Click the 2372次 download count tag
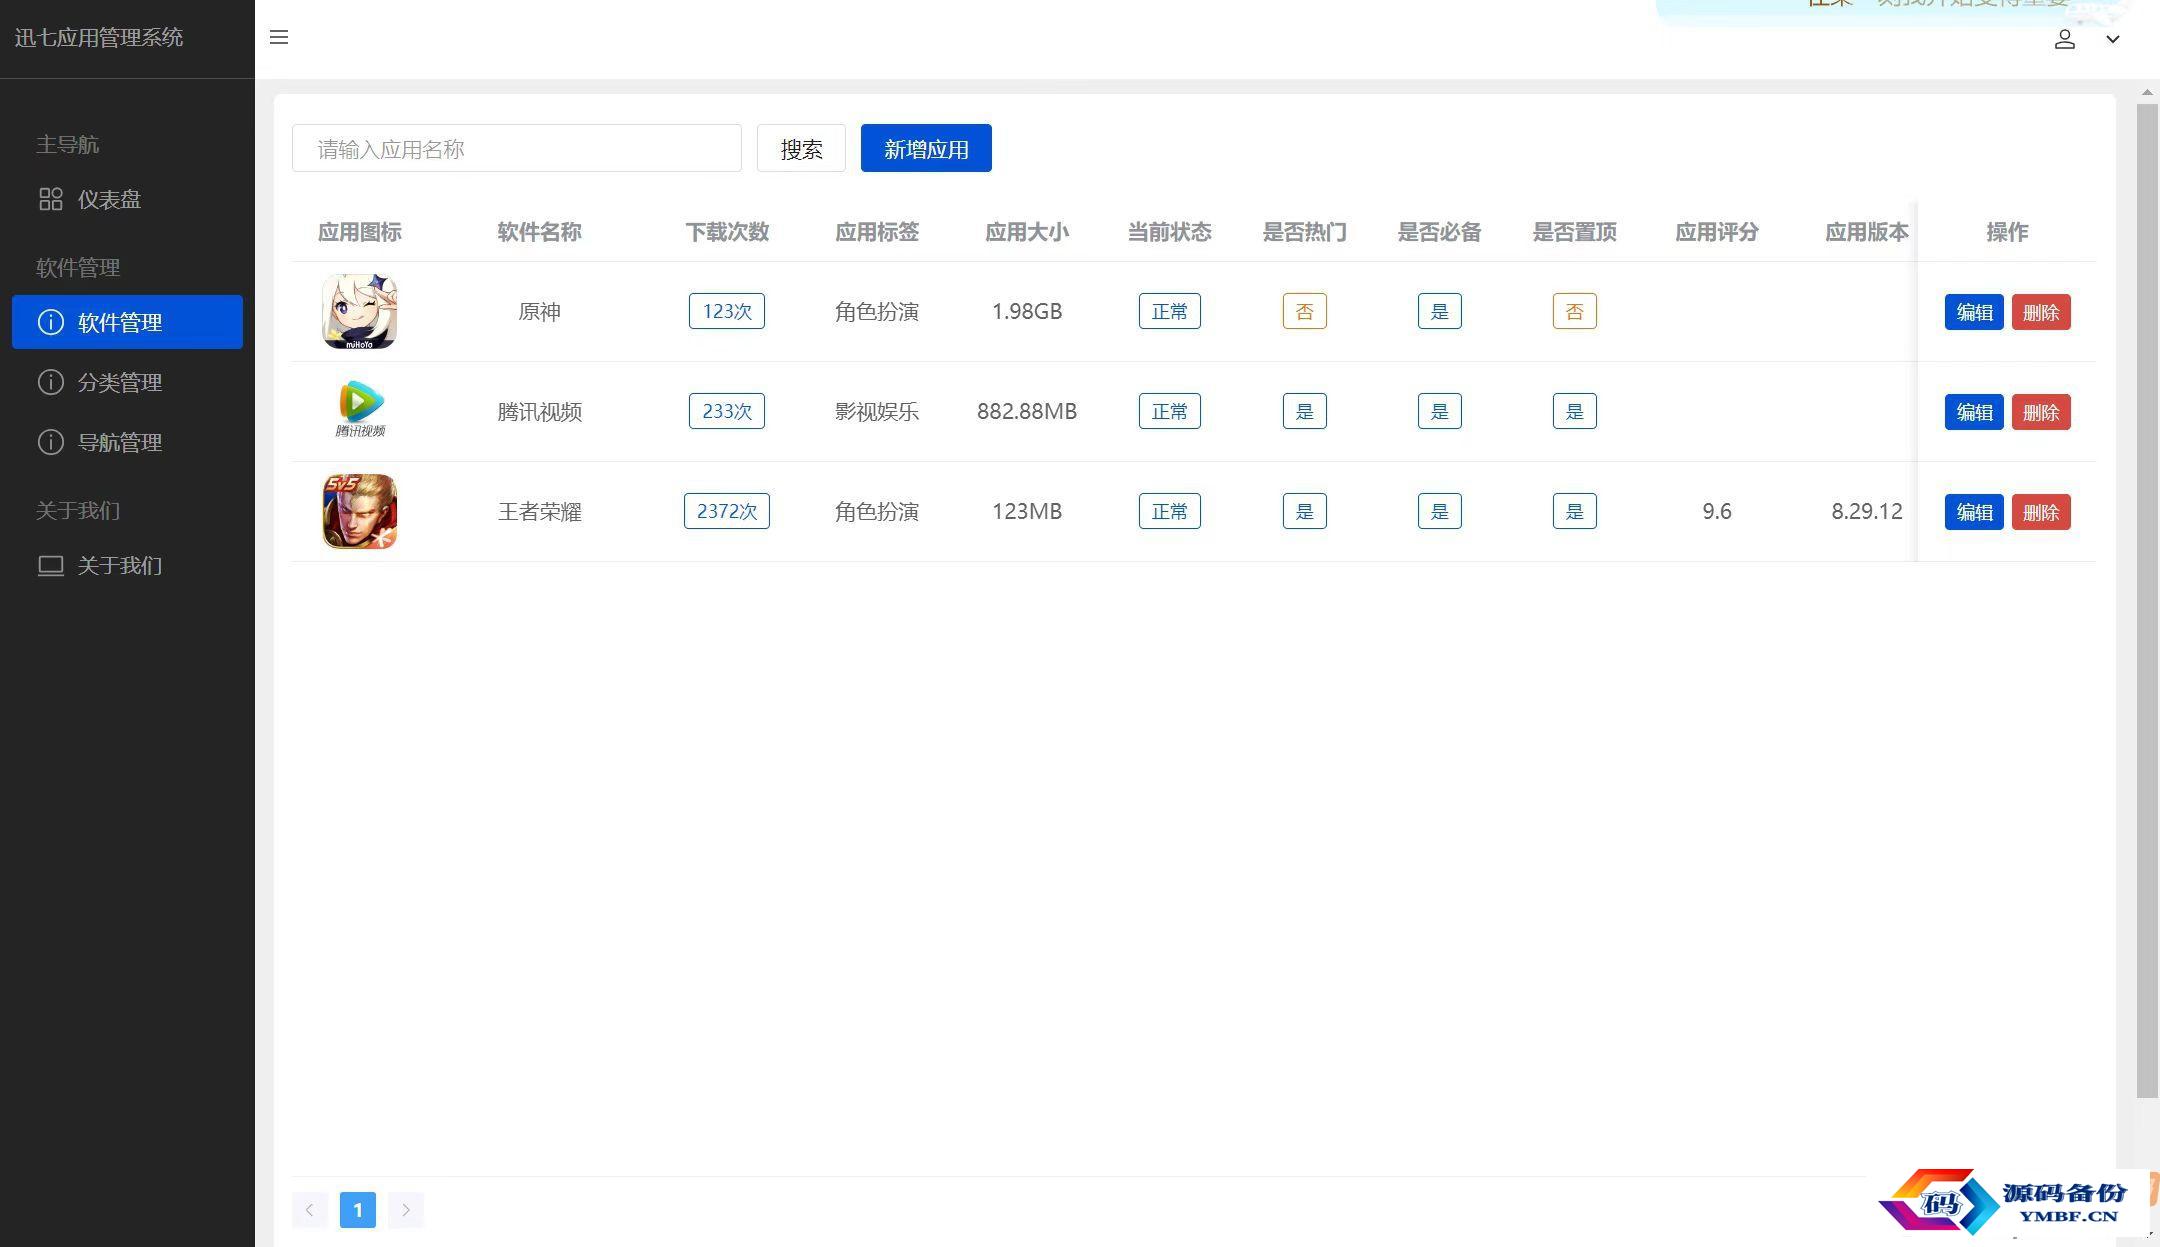Screen dimensions: 2160x1247 coord(727,511)
